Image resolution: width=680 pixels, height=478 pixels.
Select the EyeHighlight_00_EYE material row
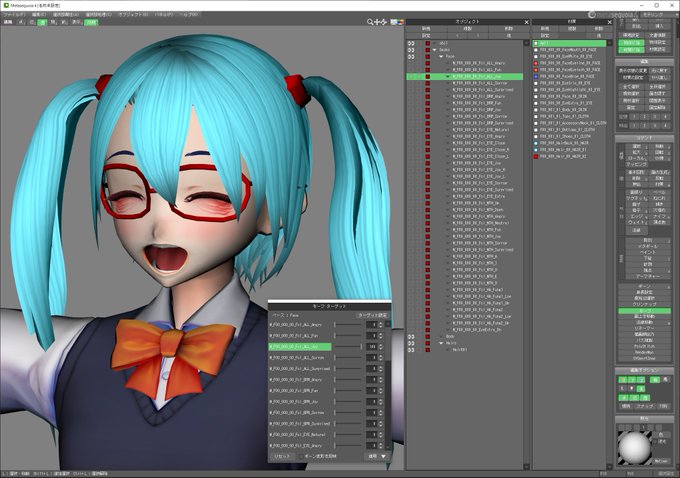point(569,90)
